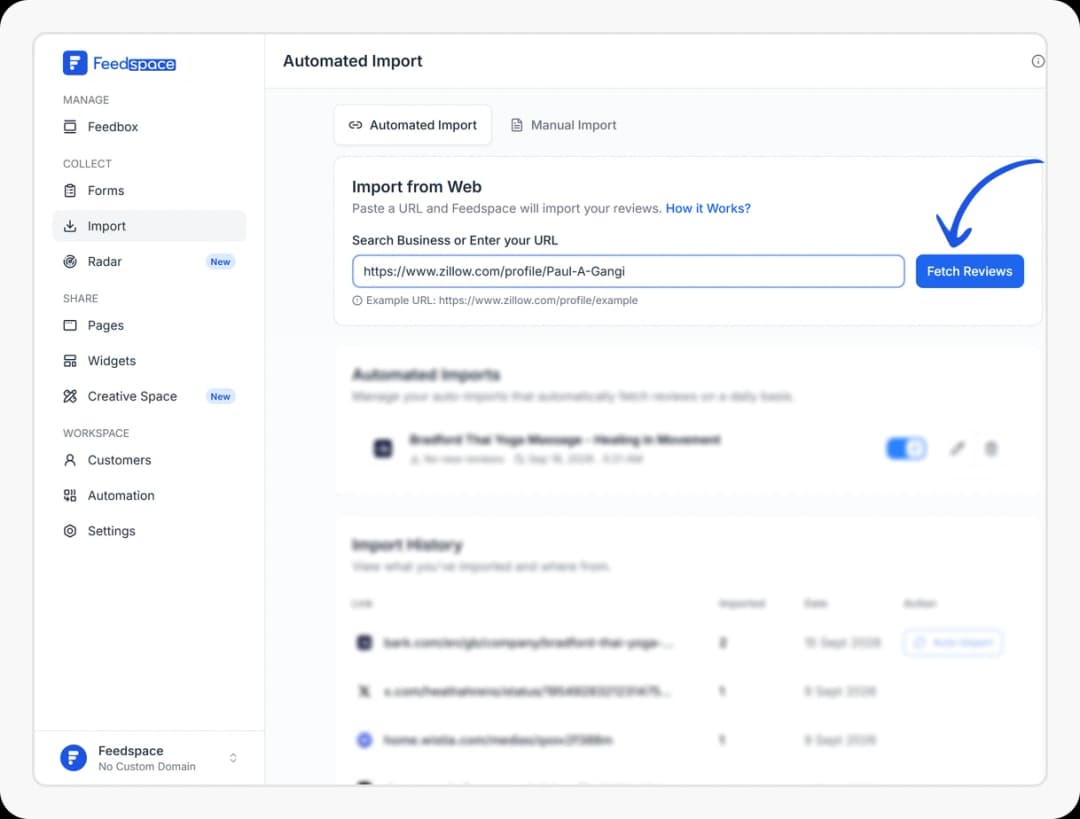
Task: Click the Widgets layout icon
Action: click(x=70, y=361)
